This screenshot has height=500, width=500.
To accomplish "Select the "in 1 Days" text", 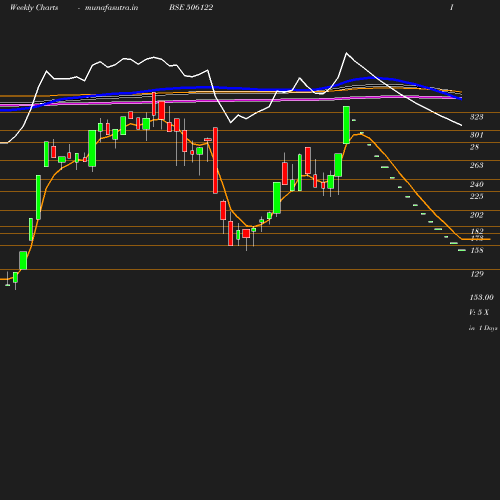I will 483,328.
